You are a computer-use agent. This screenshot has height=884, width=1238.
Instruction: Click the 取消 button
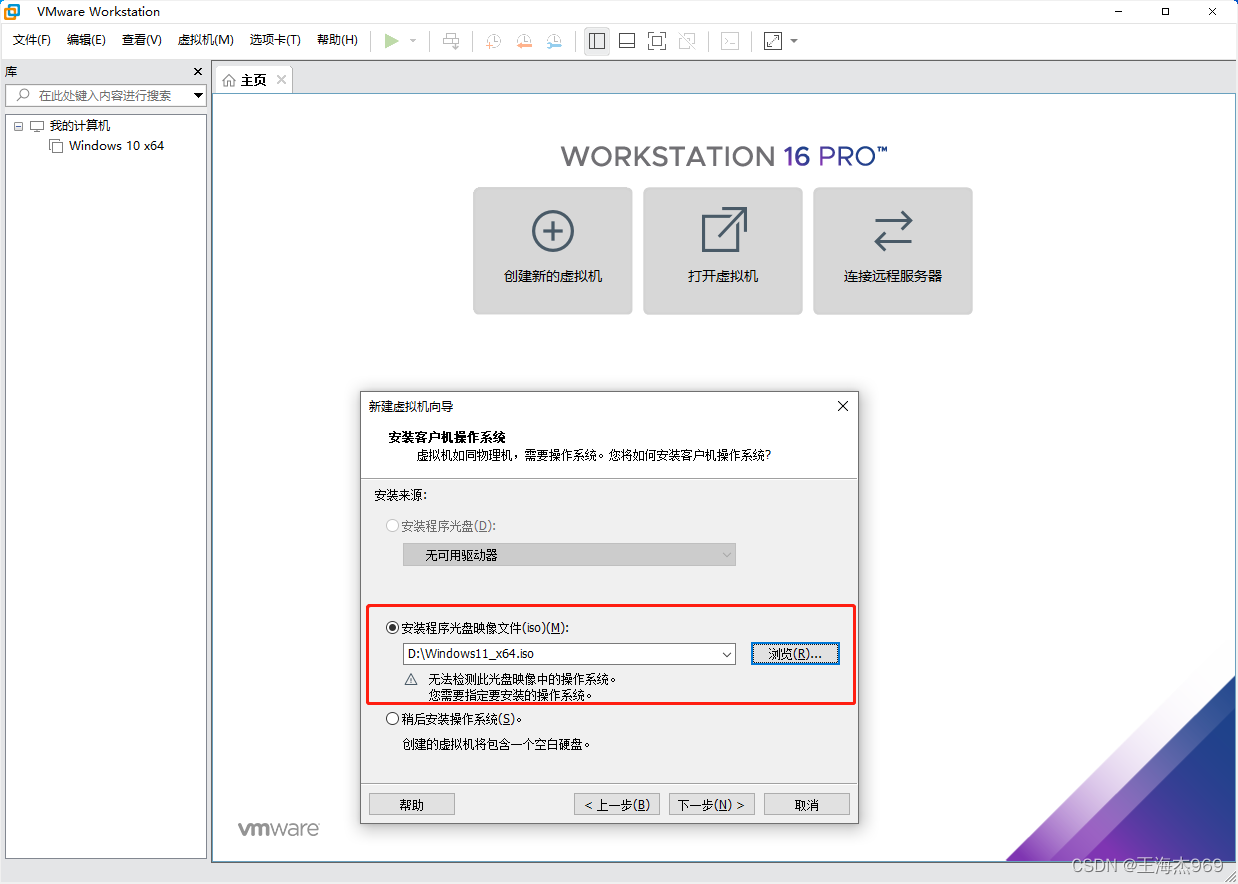[807, 805]
